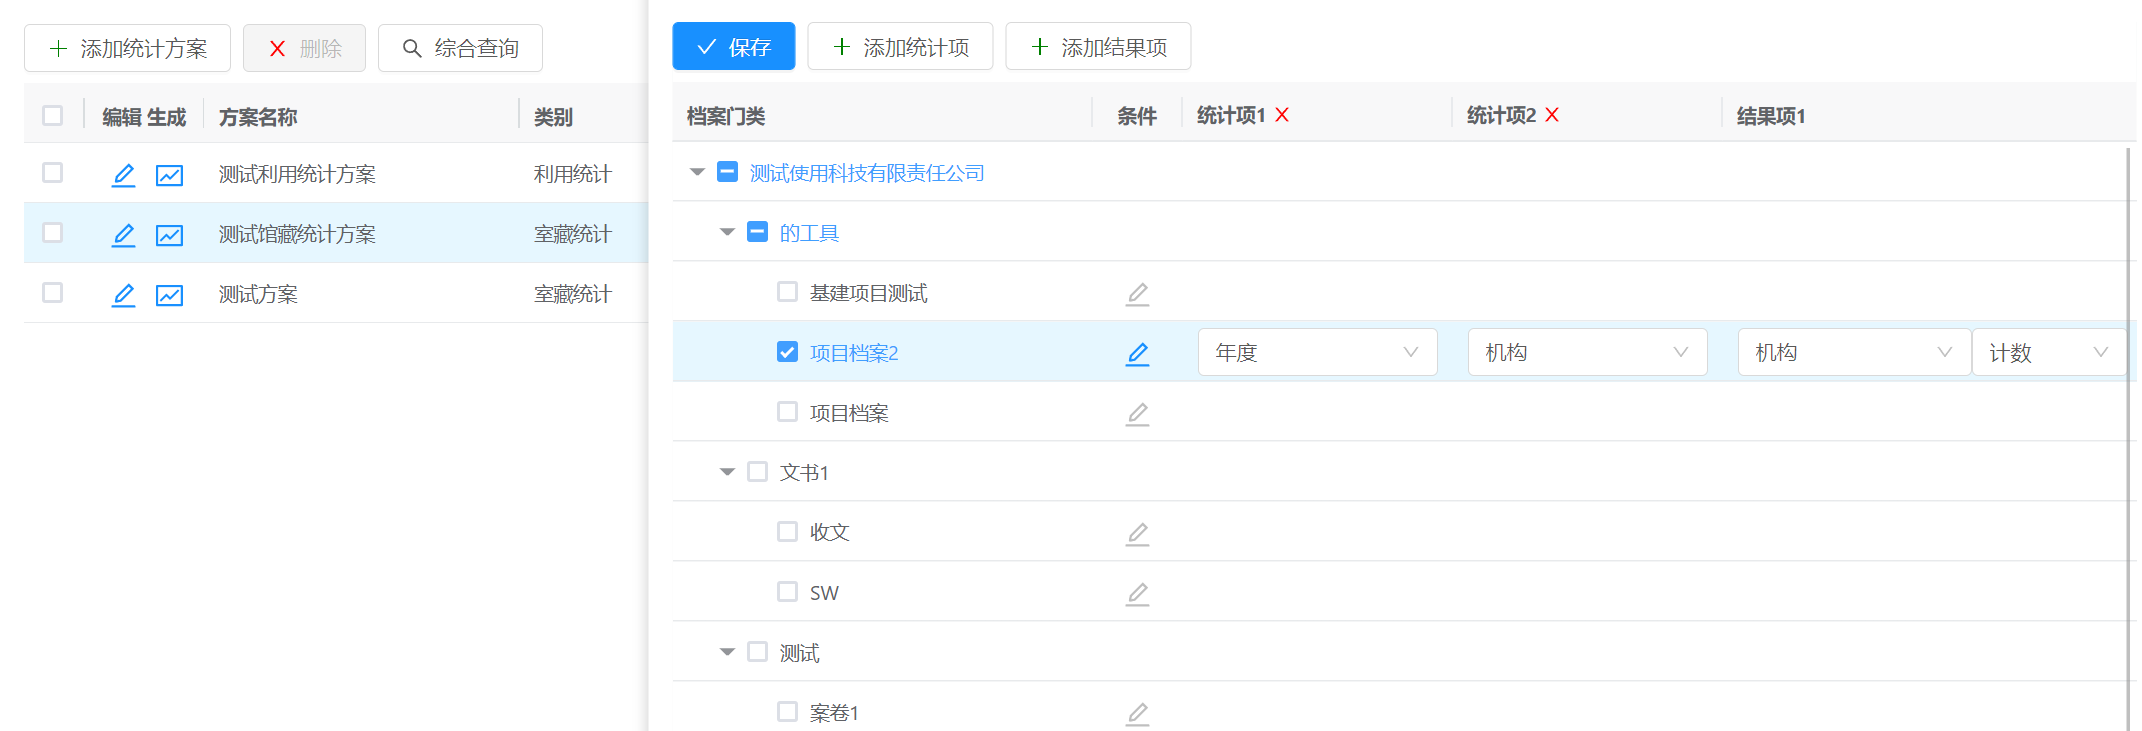
Task: Check the SW checkbox
Action: (x=788, y=591)
